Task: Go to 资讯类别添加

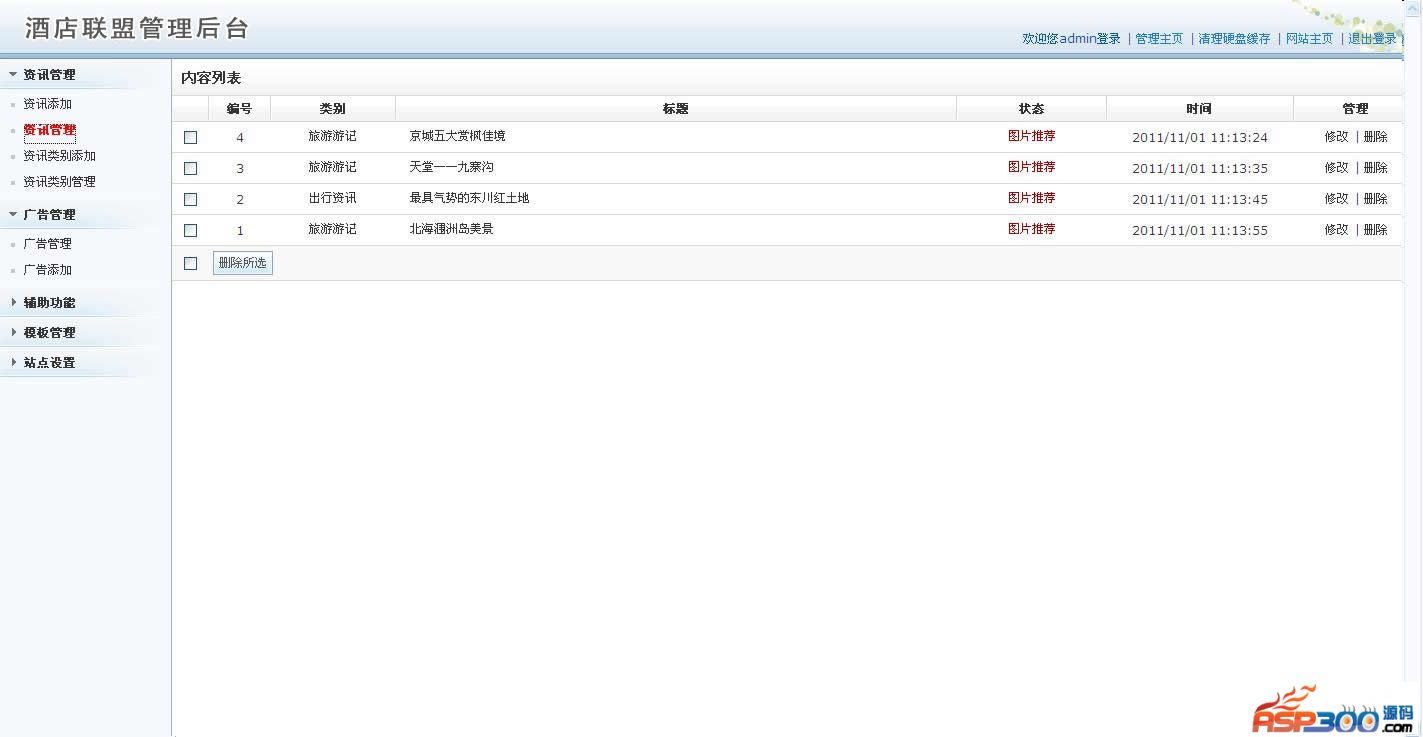Action: point(60,156)
